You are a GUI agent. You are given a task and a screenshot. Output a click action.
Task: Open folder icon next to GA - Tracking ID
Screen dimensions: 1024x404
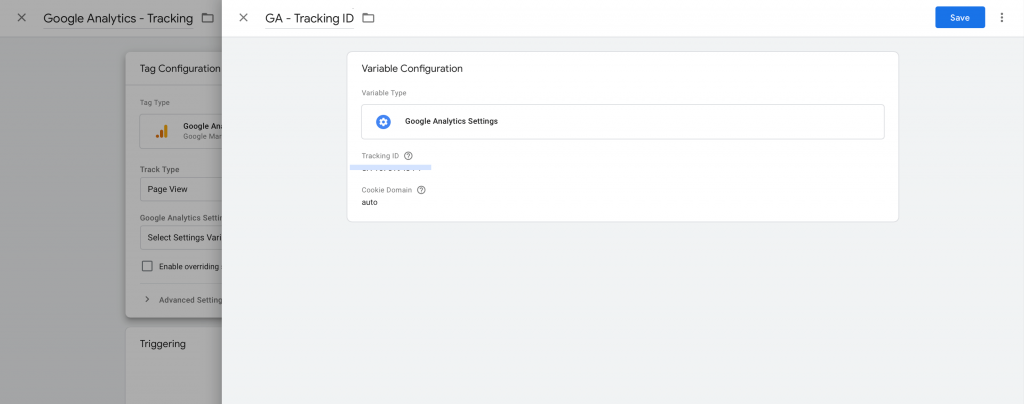pos(368,18)
